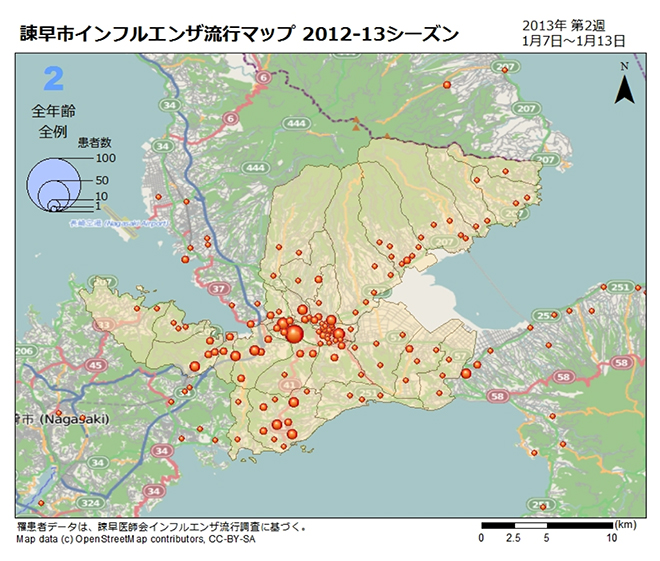This screenshot has width=660, height=561.
Task: Click the black and white scale bar
Action: (546, 525)
